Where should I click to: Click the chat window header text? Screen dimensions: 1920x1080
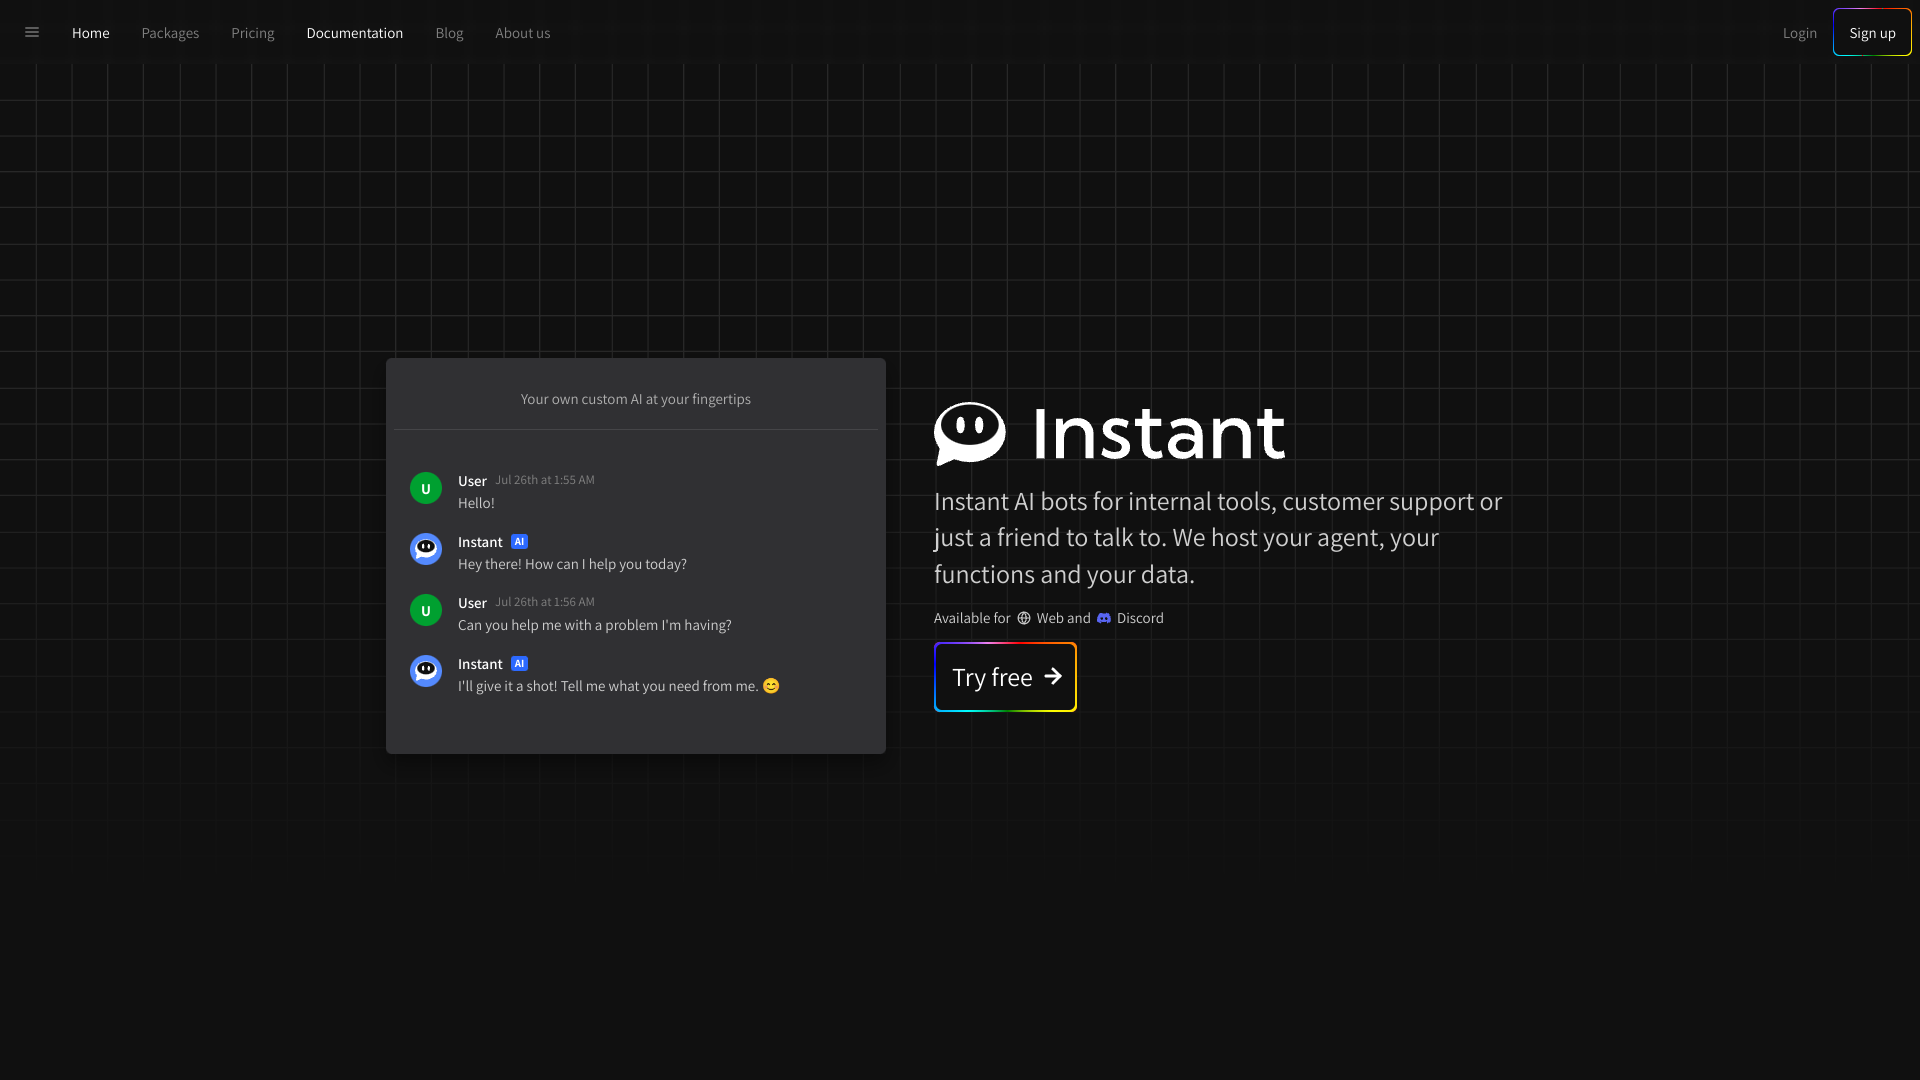pyautogui.click(x=635, y=398)
